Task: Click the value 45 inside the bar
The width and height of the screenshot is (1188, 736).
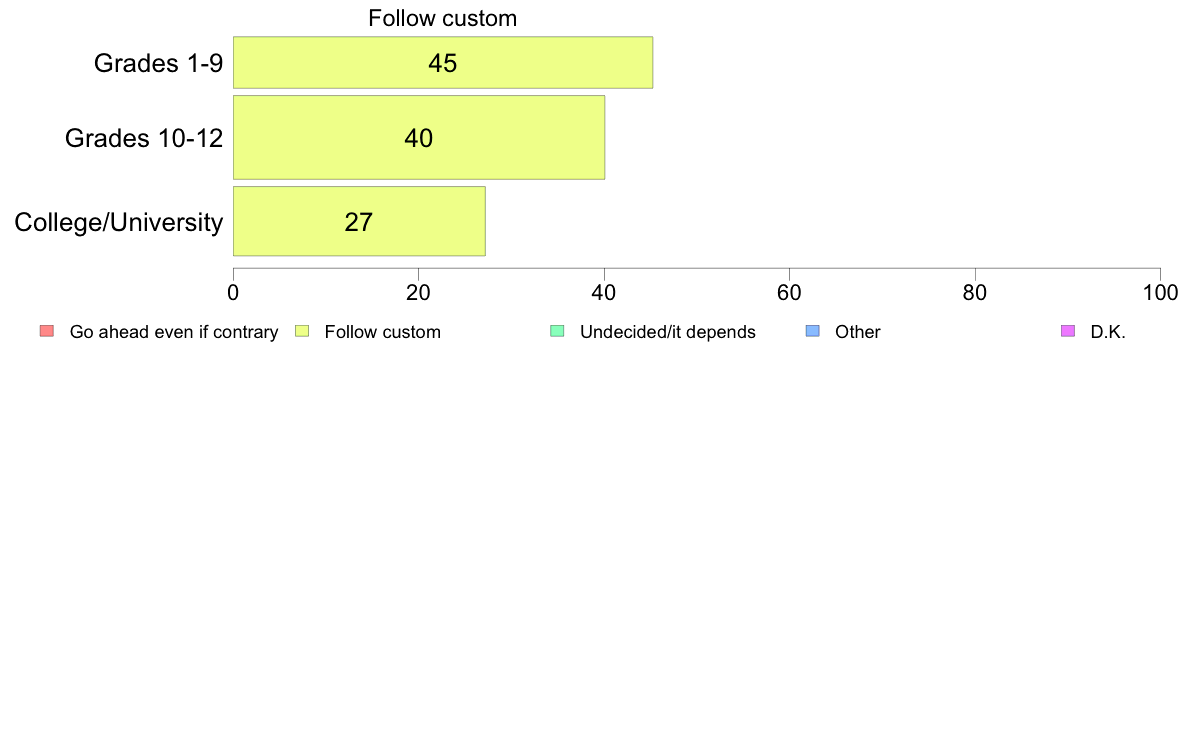Action: click(x=442, y=63)
